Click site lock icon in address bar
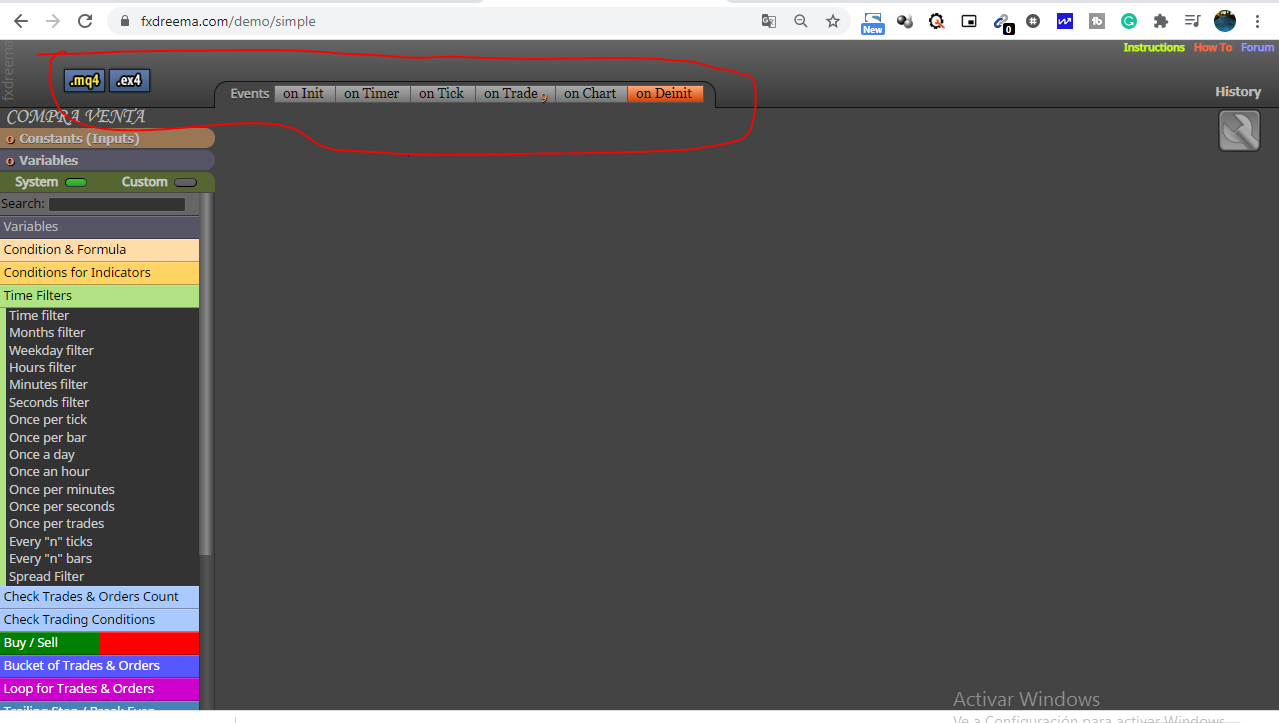 click(x=125, y=21)
